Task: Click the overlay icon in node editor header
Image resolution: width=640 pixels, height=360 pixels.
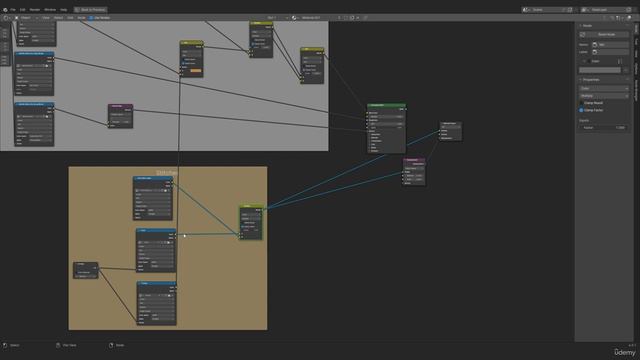Action: (630, 18)
